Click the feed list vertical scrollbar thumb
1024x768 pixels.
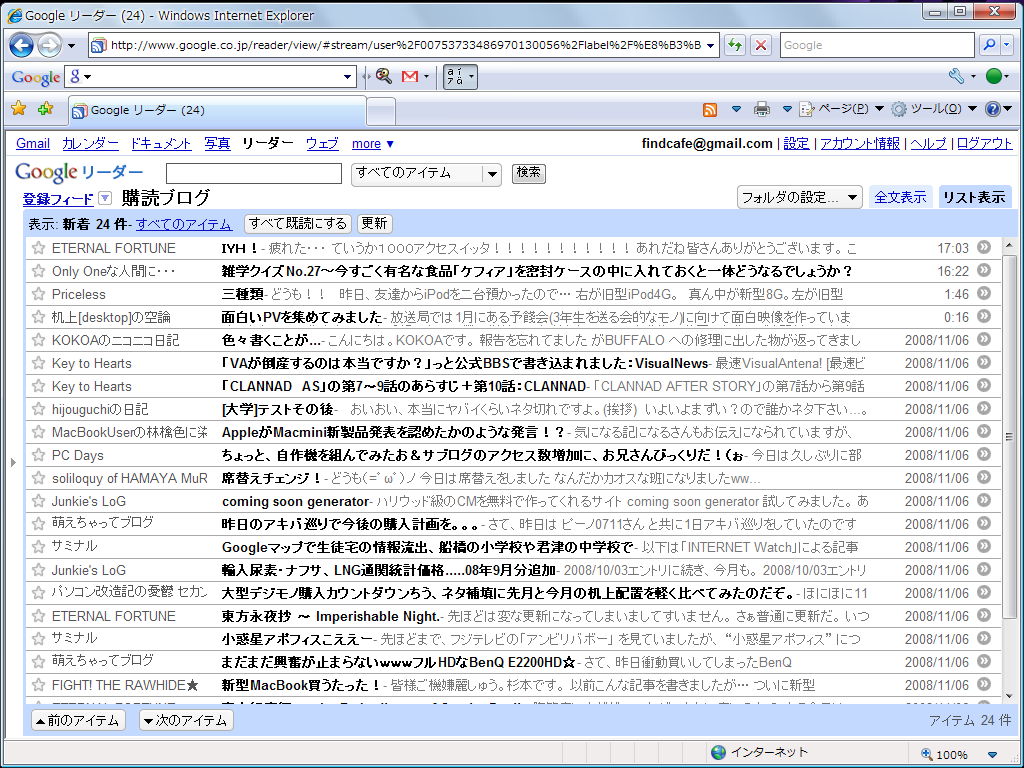pyautogui.click(x=1008, y=436)
